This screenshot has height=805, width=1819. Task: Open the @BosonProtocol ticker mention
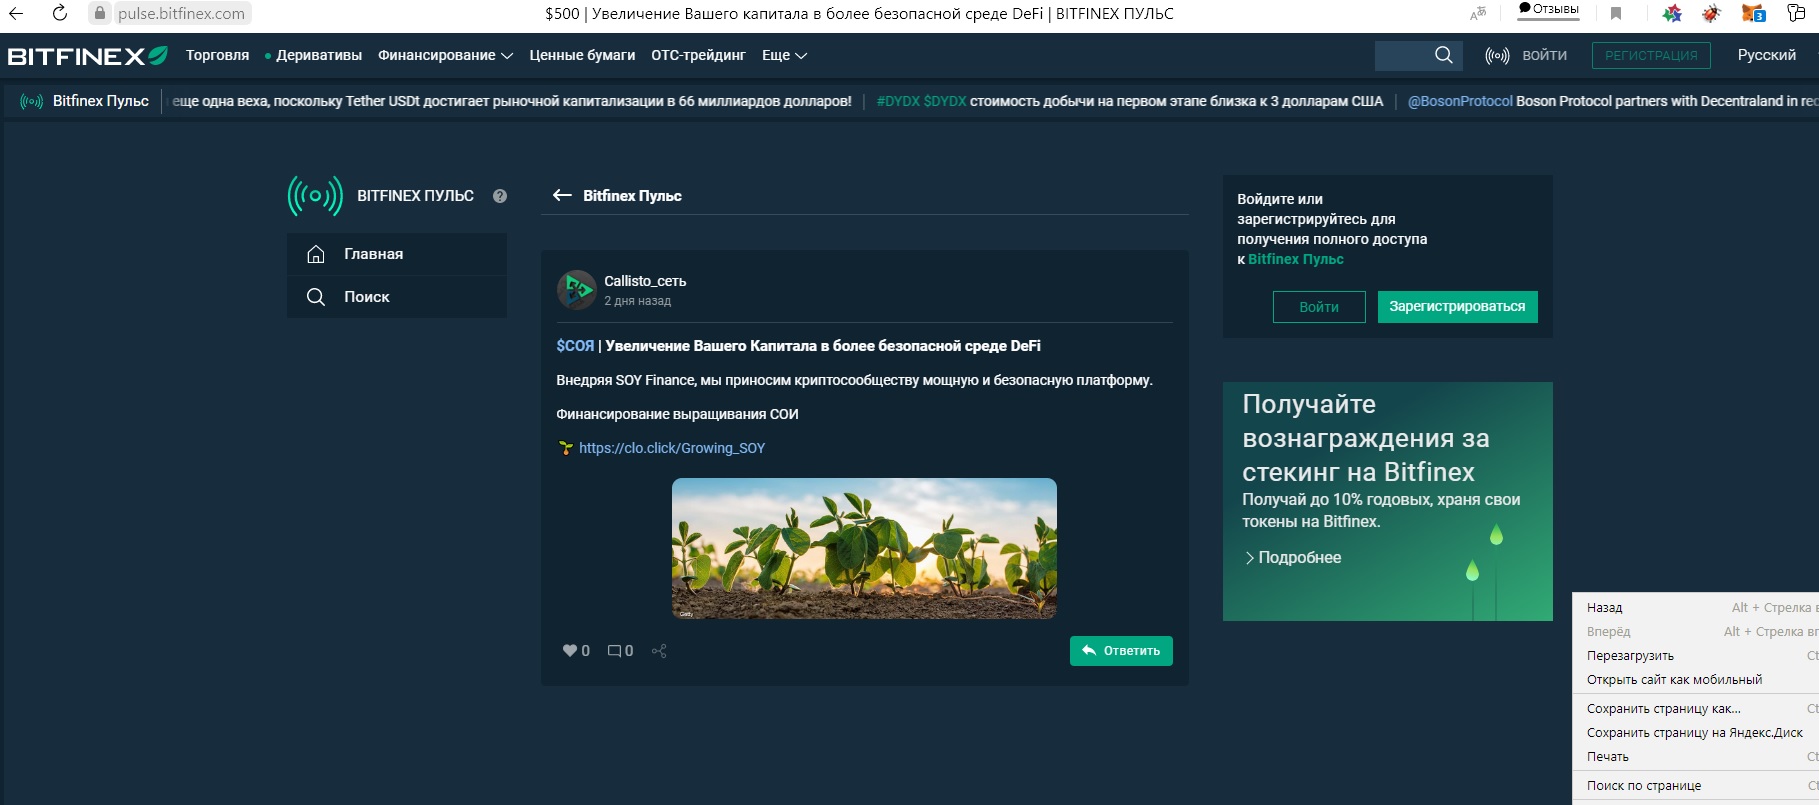tap(1460, 101)
